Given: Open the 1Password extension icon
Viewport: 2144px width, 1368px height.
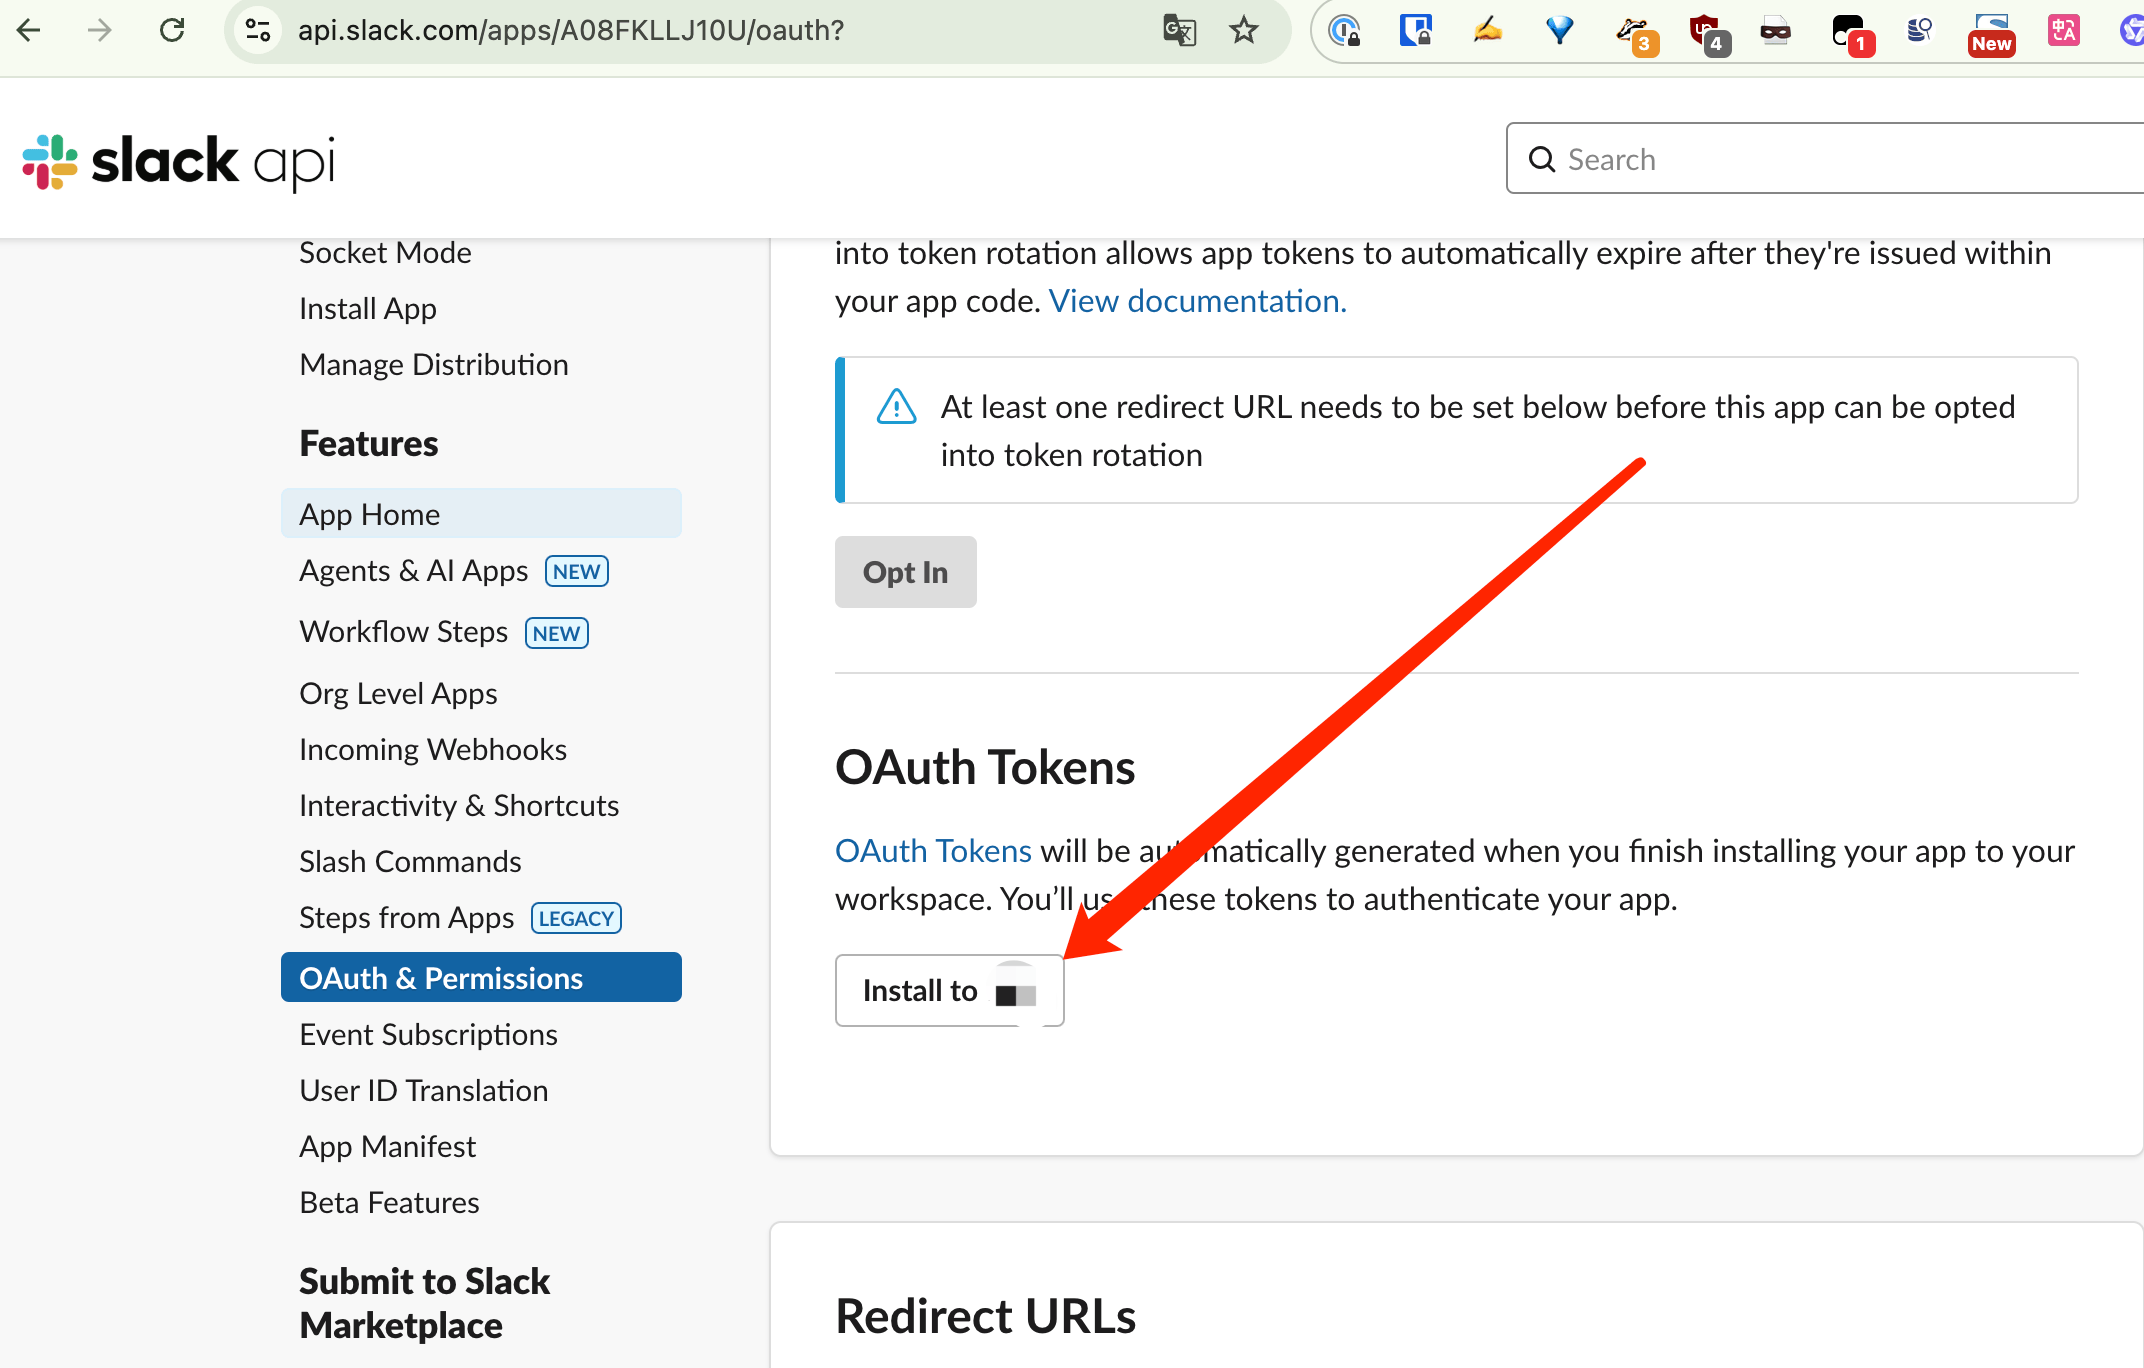Looking at the screenshot, I should click(1345, 30).
